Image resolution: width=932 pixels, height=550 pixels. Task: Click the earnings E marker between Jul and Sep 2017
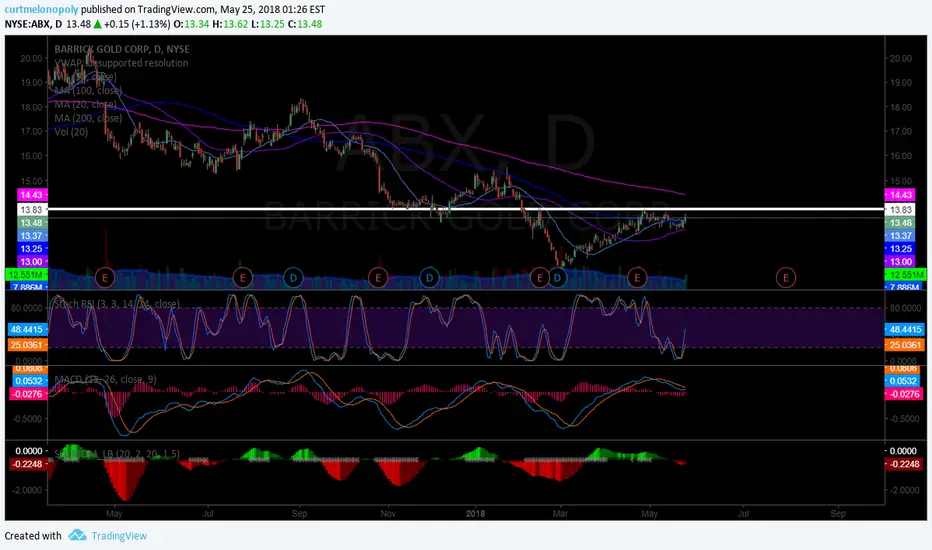[x=242, y=277]
